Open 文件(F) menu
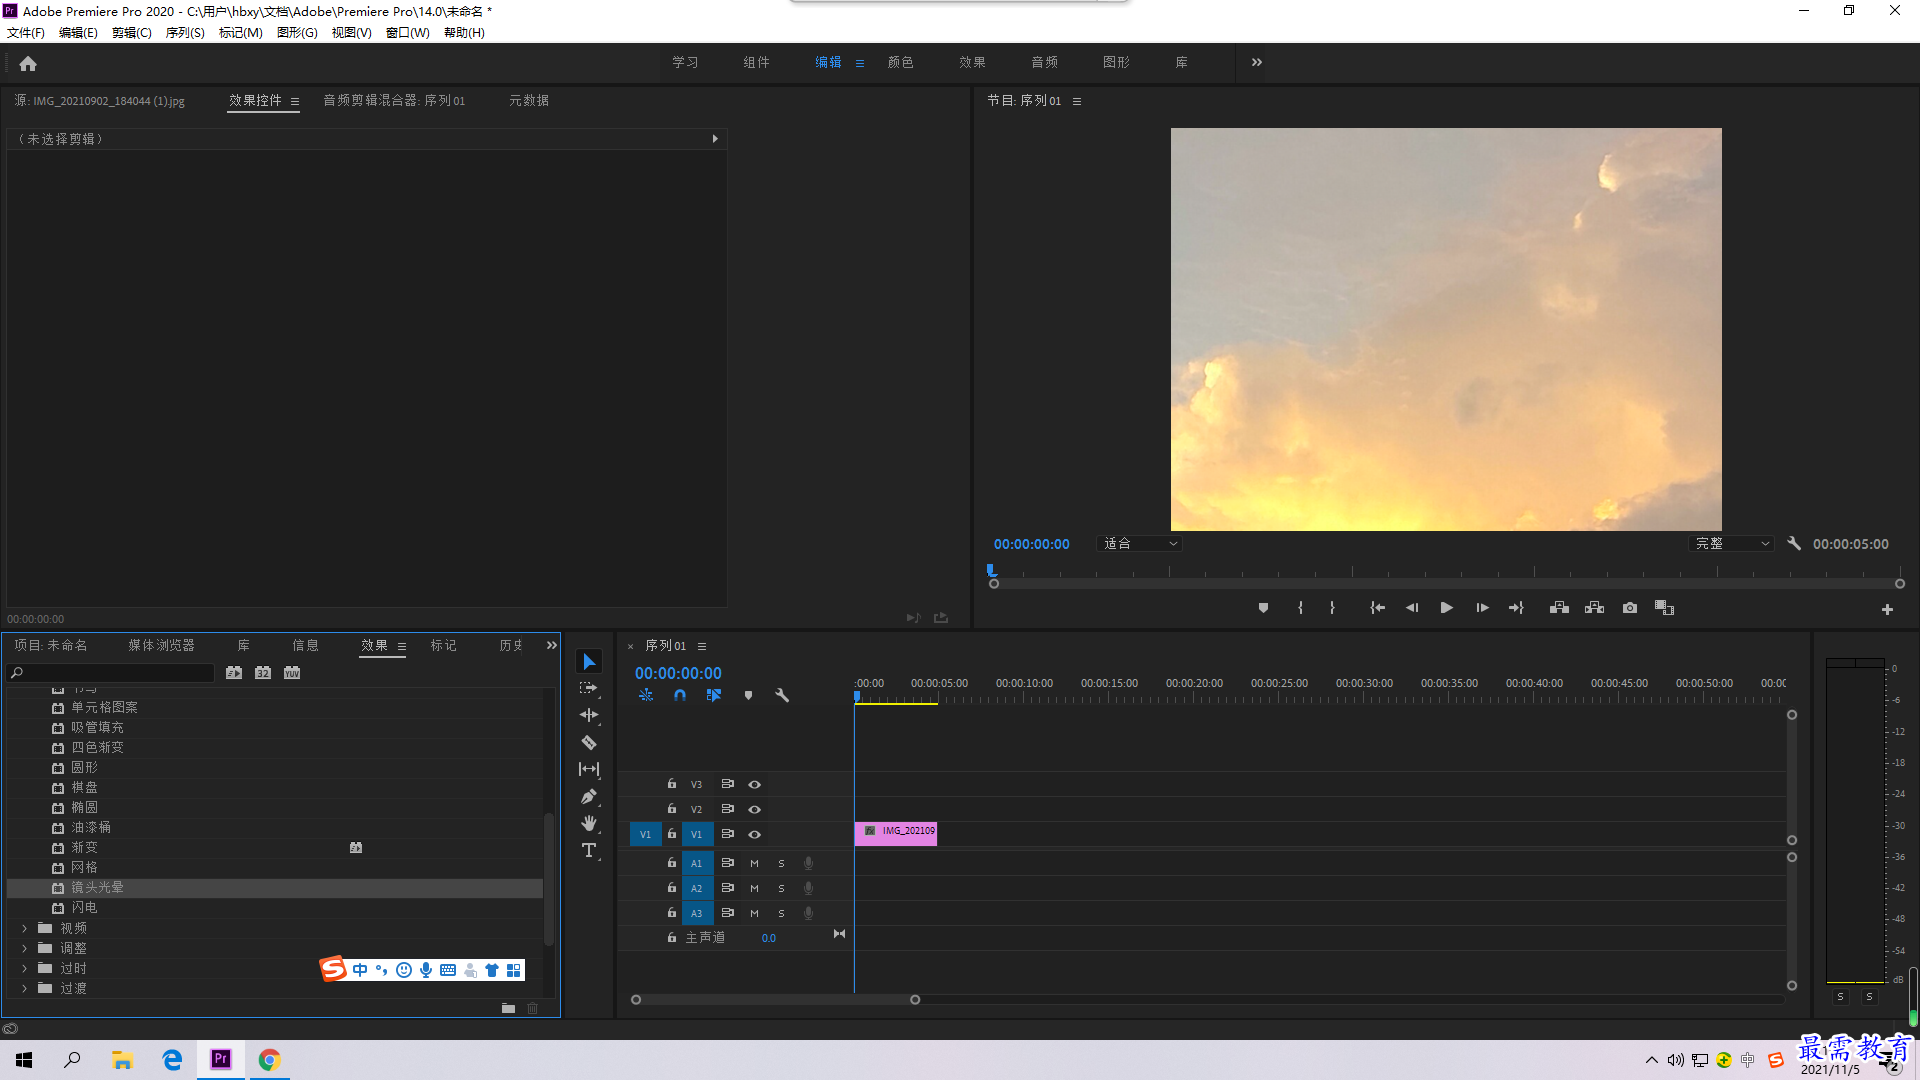1920x1080 pixels. [x=26, y=33]
